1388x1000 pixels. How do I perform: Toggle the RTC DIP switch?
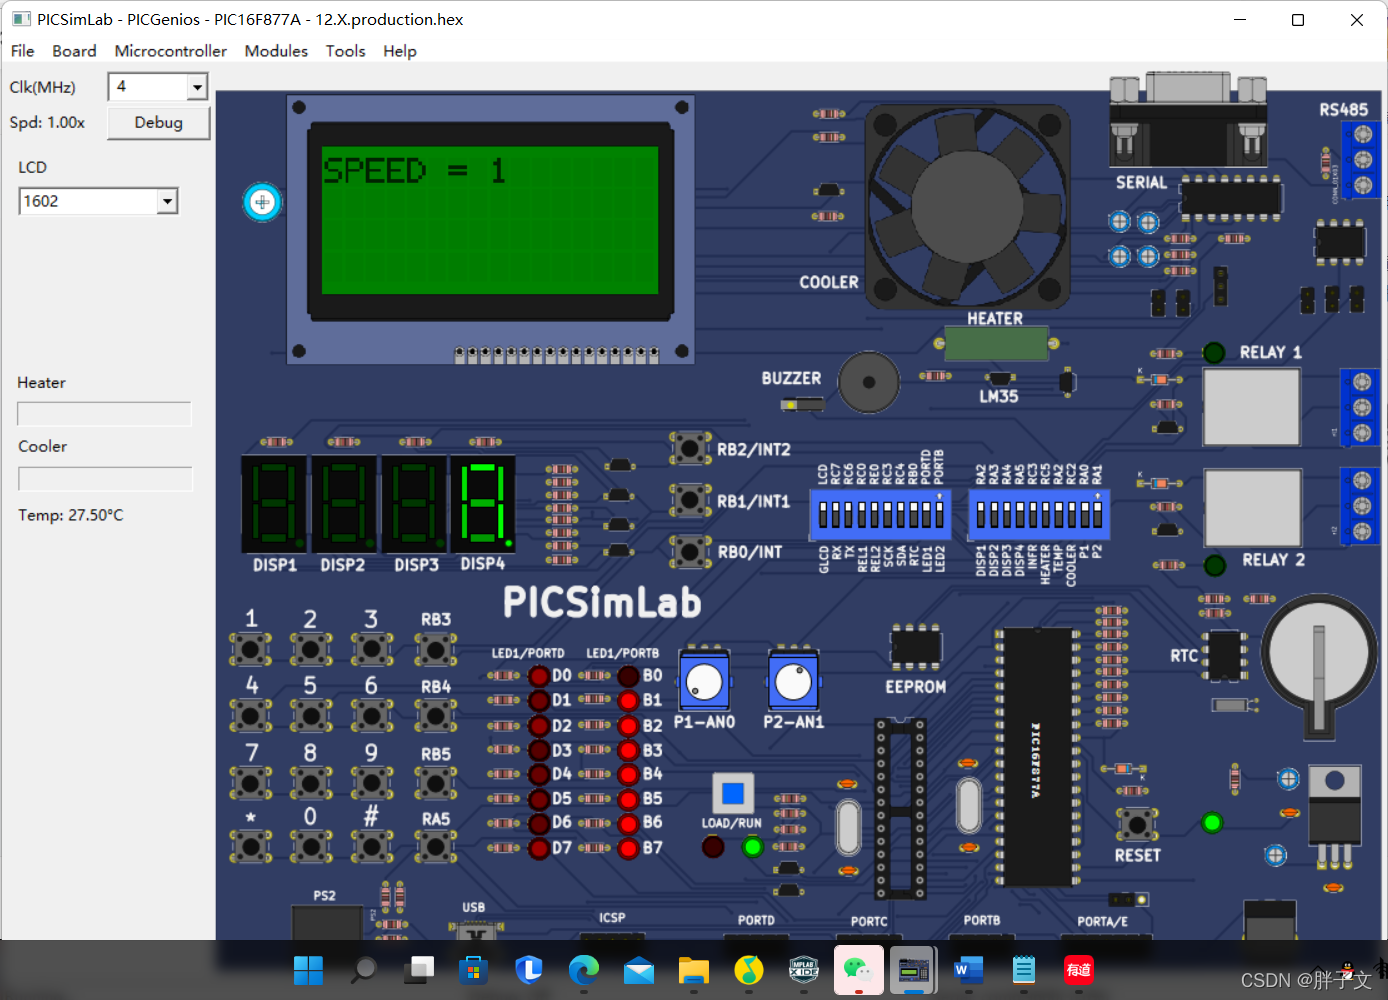tap(914, 515)
